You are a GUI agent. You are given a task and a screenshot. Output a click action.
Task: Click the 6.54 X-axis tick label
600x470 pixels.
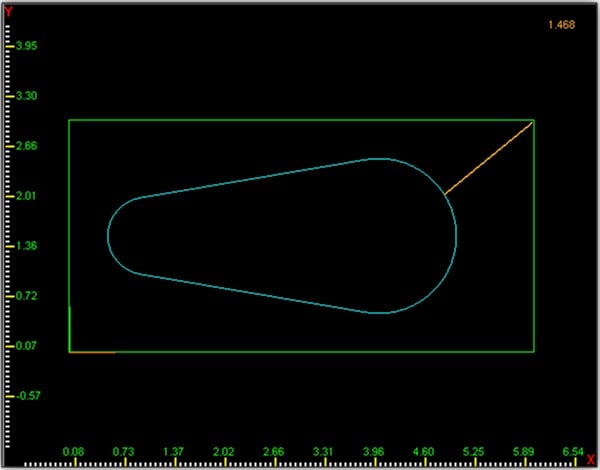(x=573, y=452)
